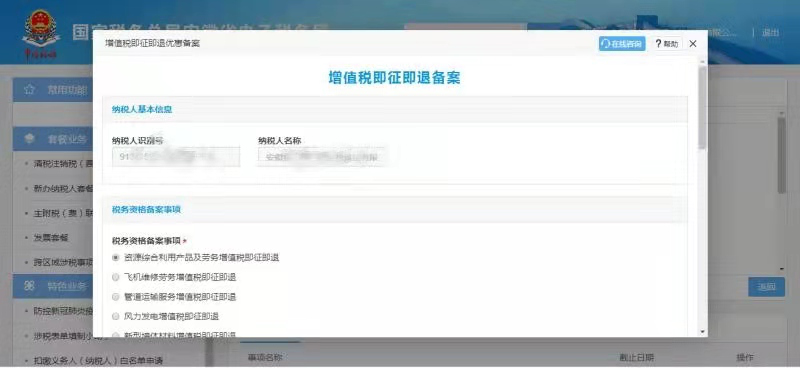Open 主附税联合申报 sidebar item
Image resolution: width=800 pixels, height=368 pixels.
pyautogui.click(x=63, y=213)
